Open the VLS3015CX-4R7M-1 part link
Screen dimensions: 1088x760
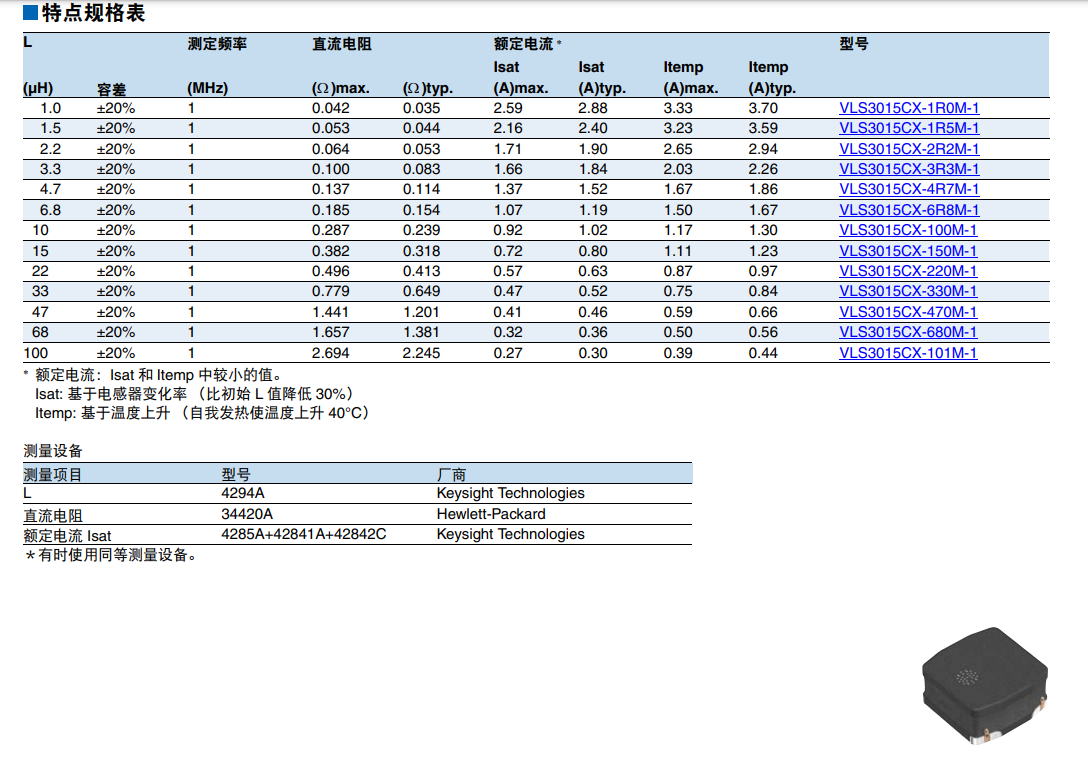909,189
